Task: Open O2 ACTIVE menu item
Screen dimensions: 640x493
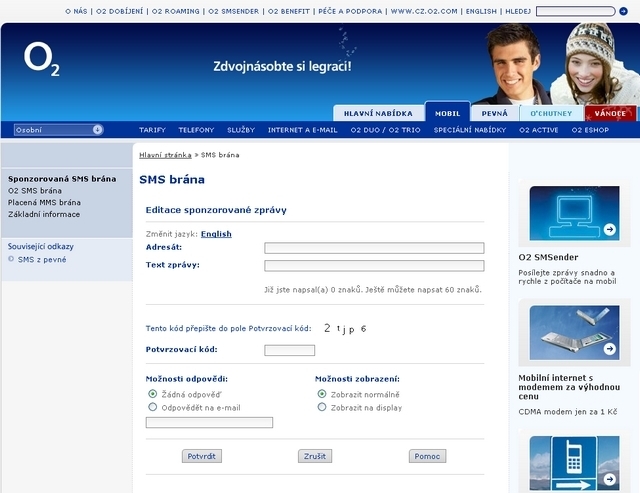Action: click(x=539, y=130)
